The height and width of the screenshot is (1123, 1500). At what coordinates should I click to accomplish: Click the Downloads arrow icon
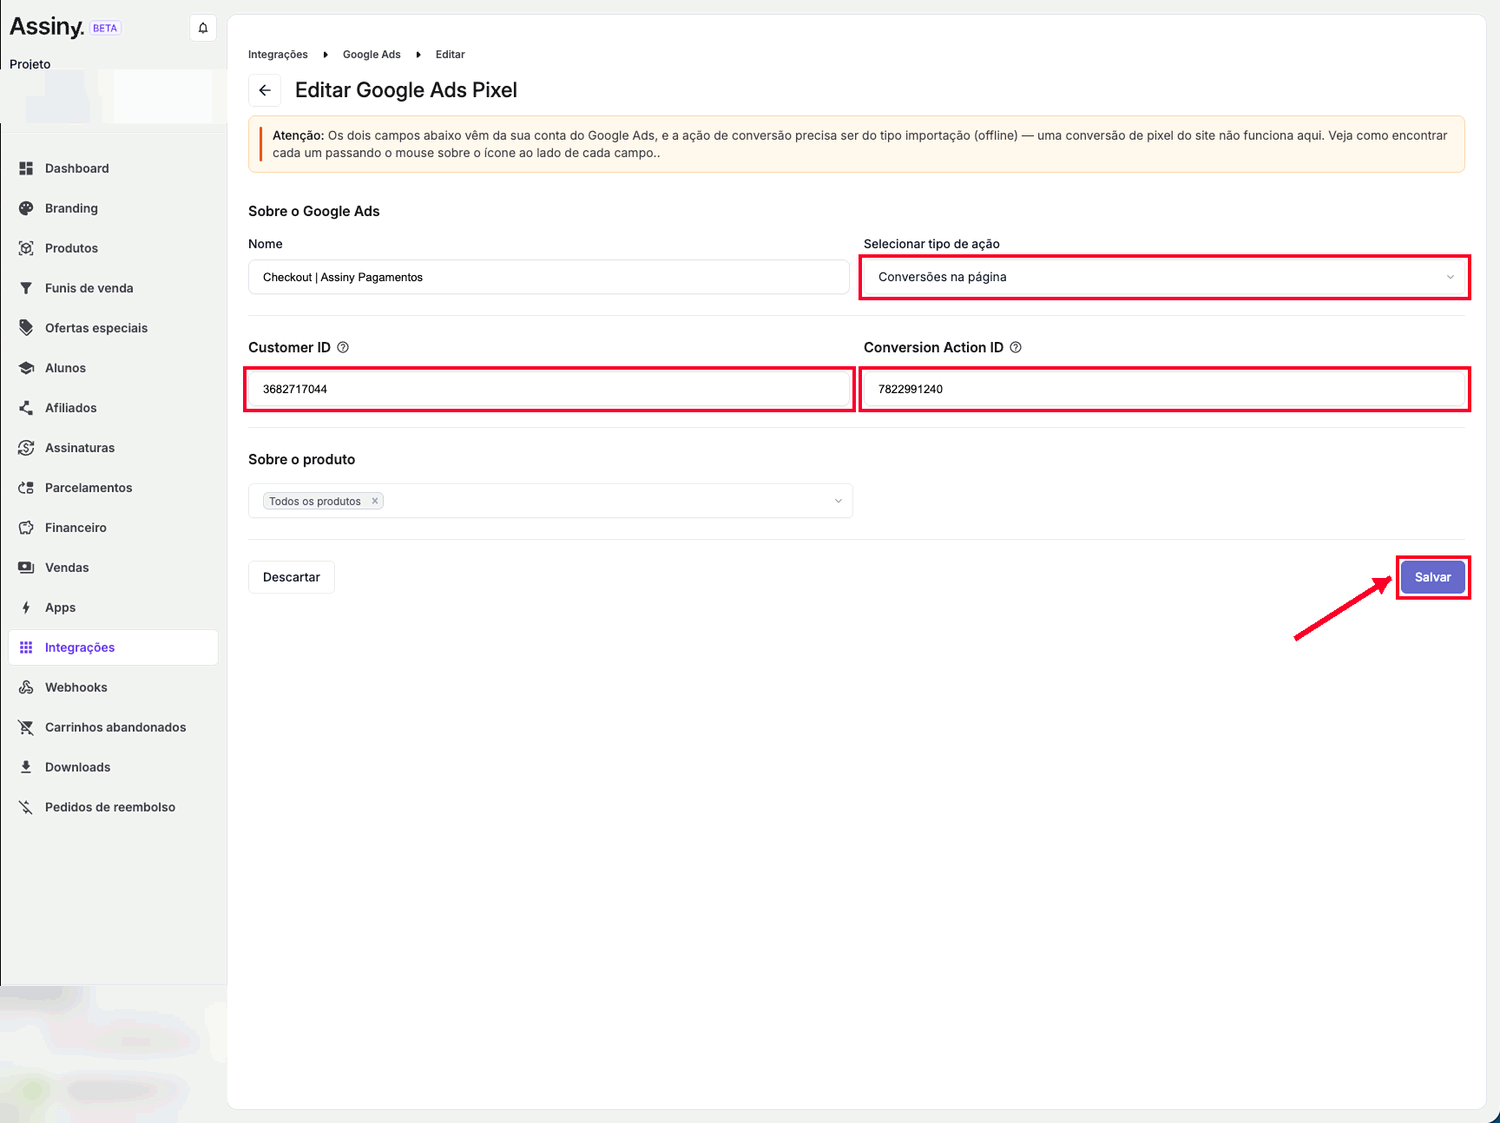pos(26,767)
